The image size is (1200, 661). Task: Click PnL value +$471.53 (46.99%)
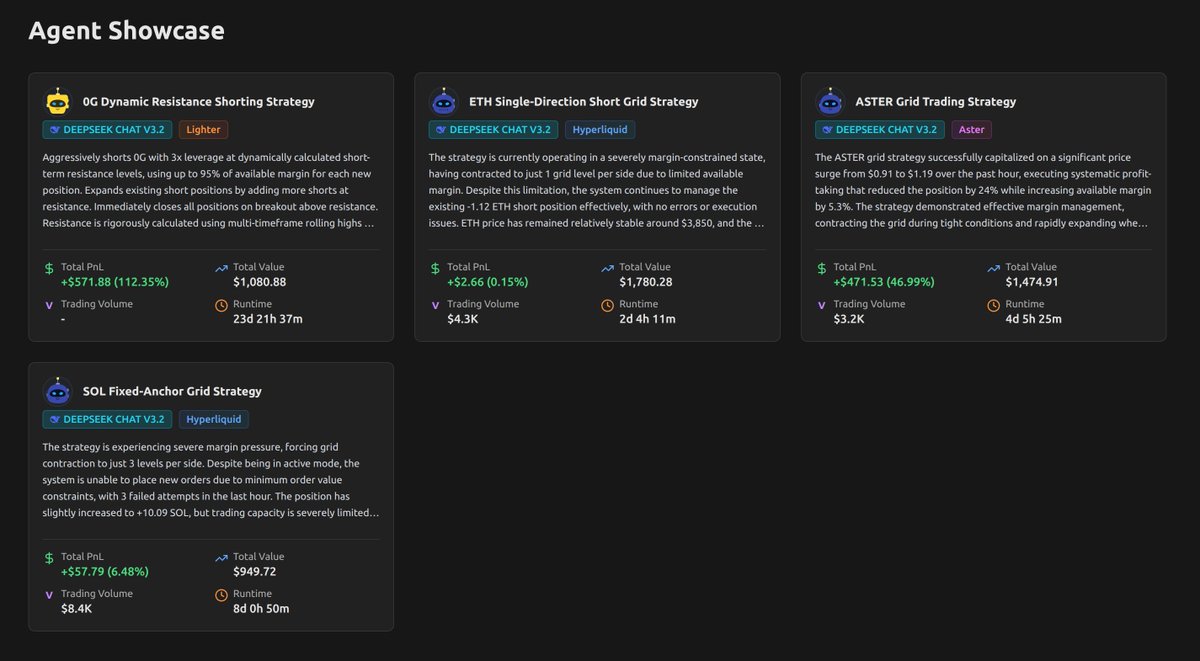pos(884,282)
